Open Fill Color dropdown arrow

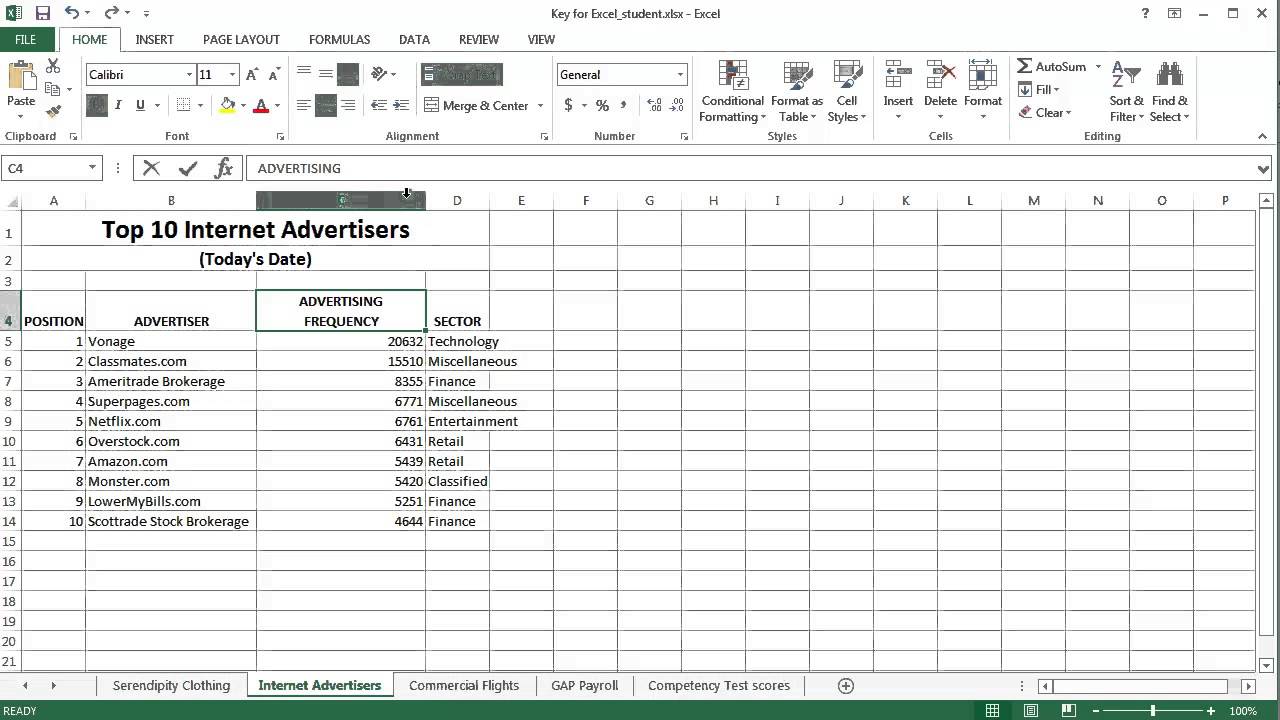click(243, 105)
